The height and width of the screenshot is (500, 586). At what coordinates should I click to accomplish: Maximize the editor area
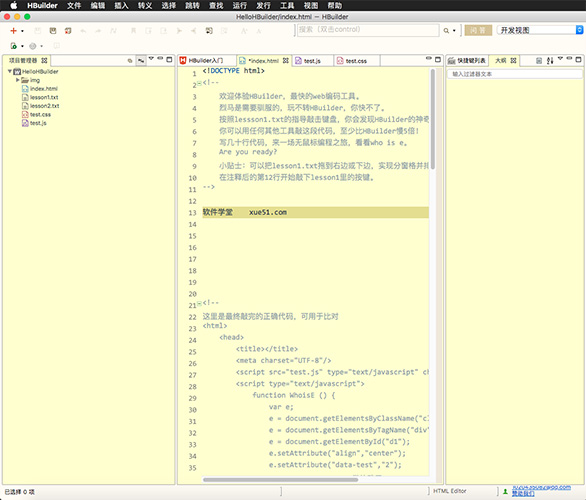coord(438,59)
